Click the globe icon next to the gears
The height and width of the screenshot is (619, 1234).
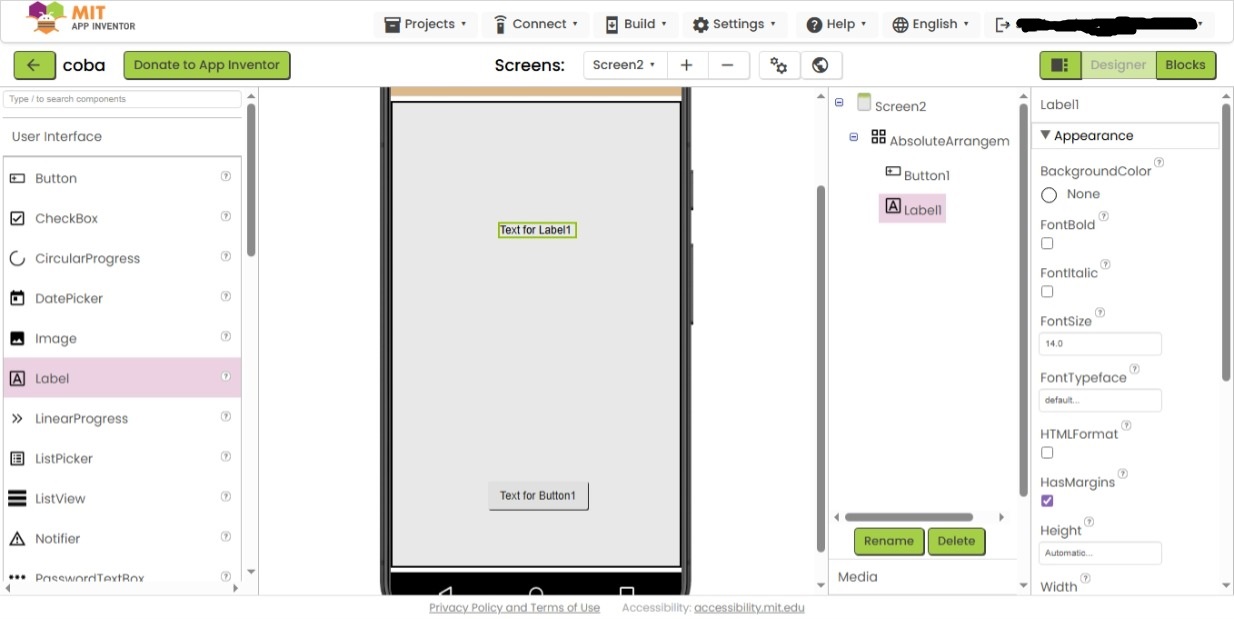point(820,65)
